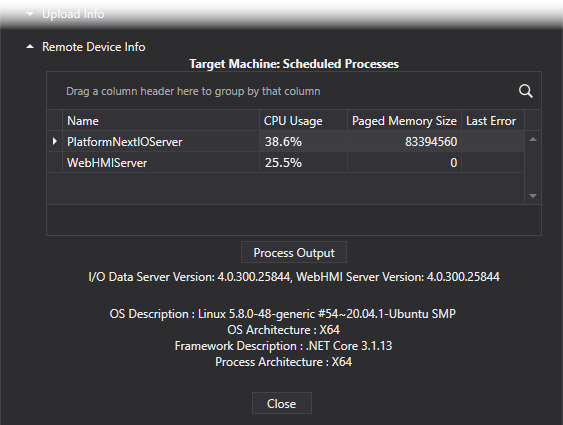Click the Process Output button

pyautogui.click(x=294, y=252)
